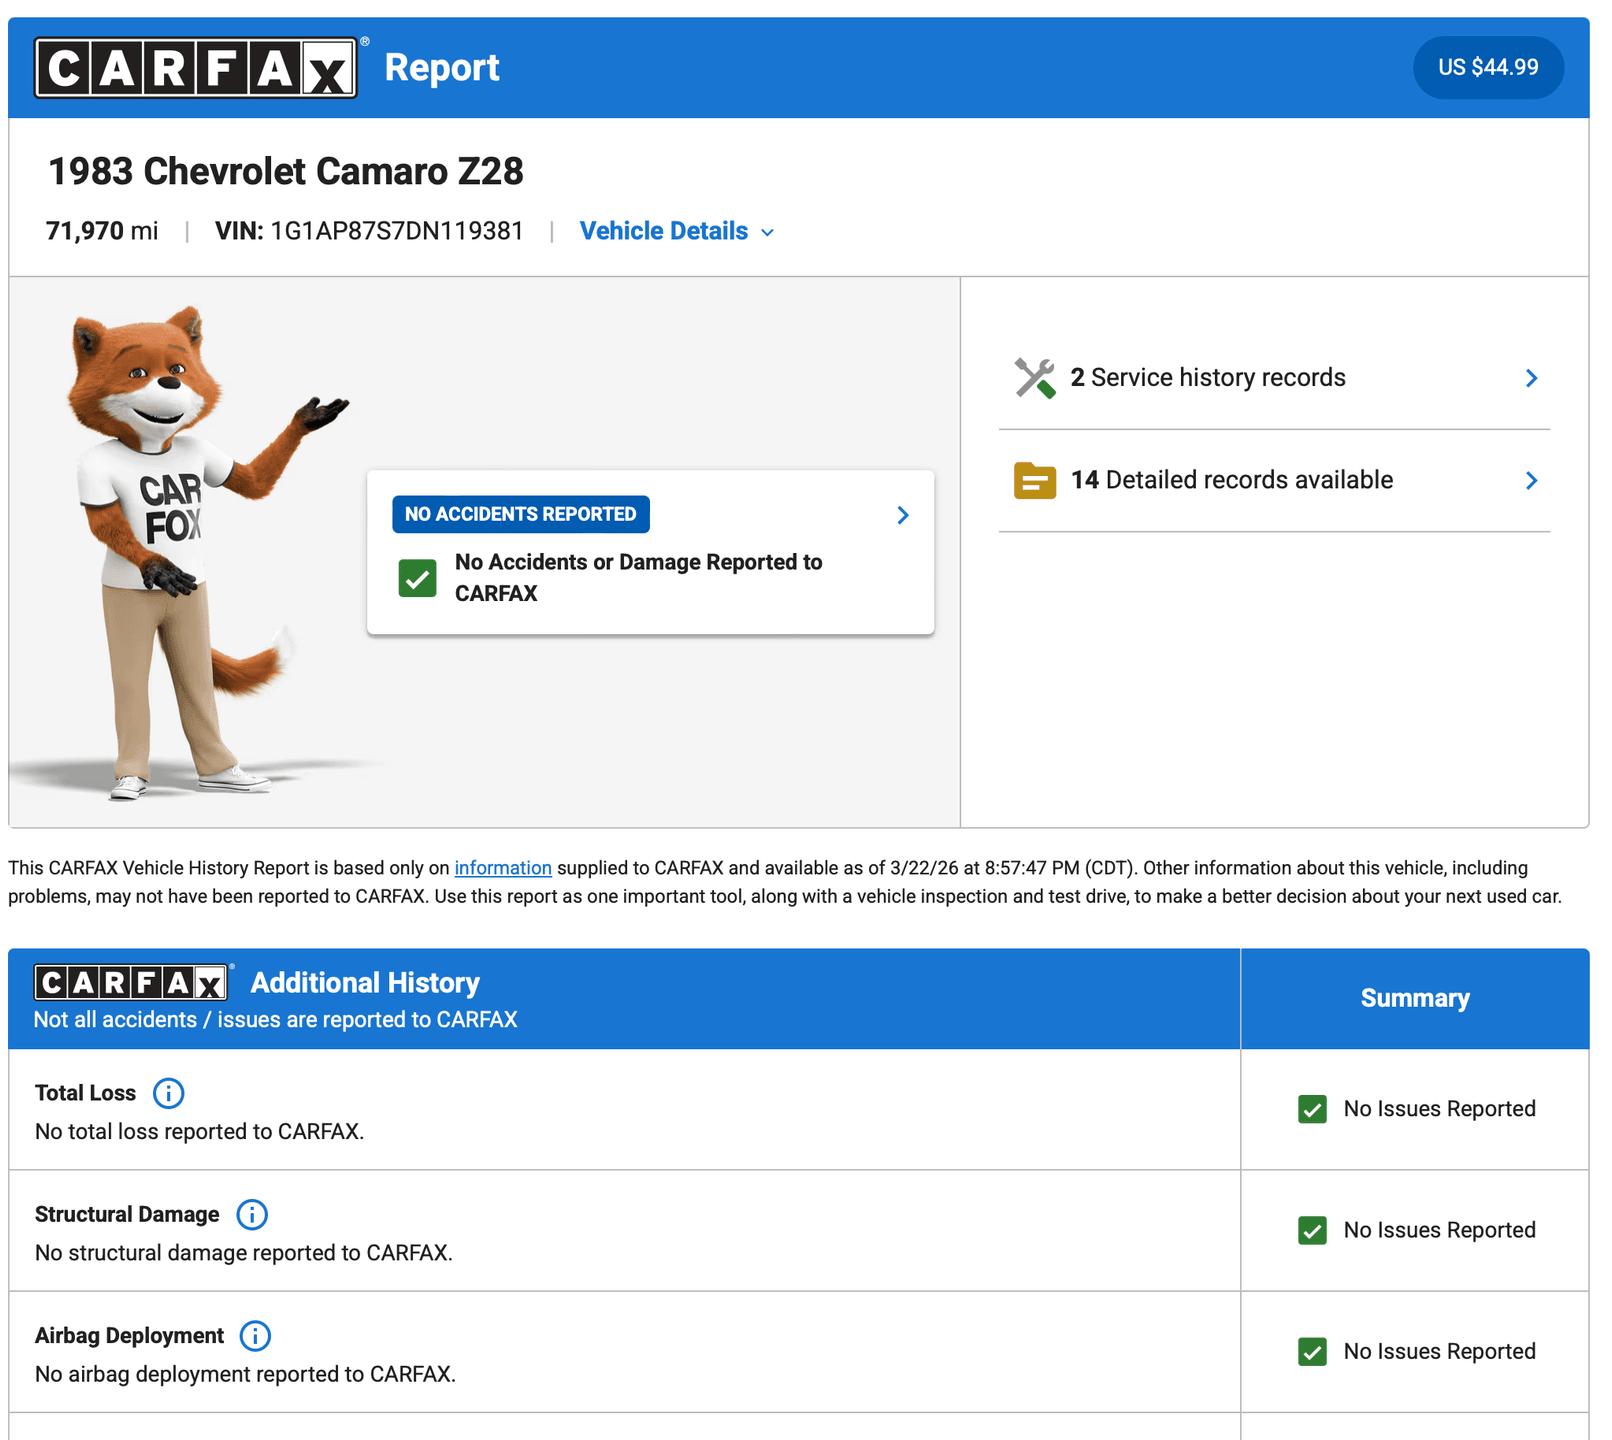This screenshot has width=1612, height=1440.
Task: Follow the 'information' hyperlink
Action: pos(502,868)
